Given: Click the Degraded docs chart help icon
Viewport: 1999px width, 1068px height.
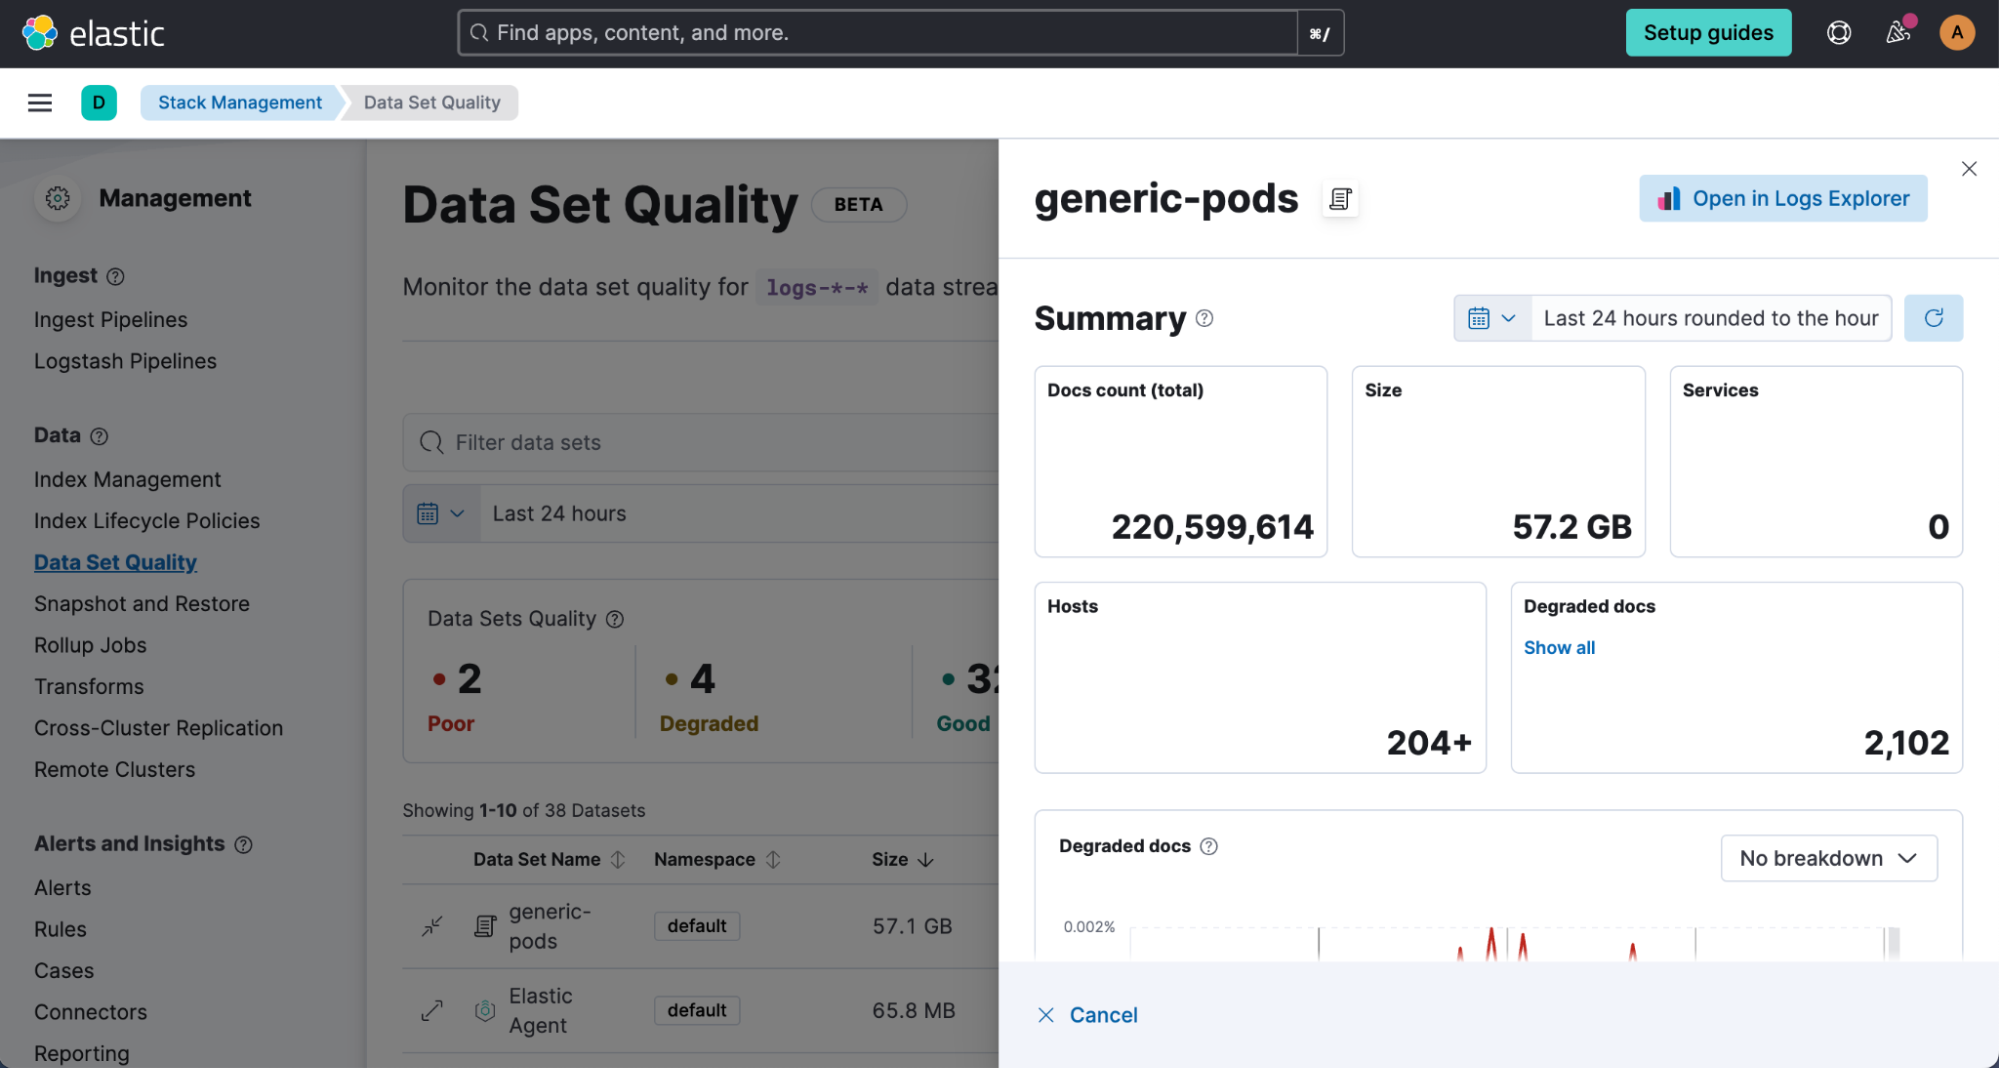Looking at the screenshot, I should coord(1209,847).
